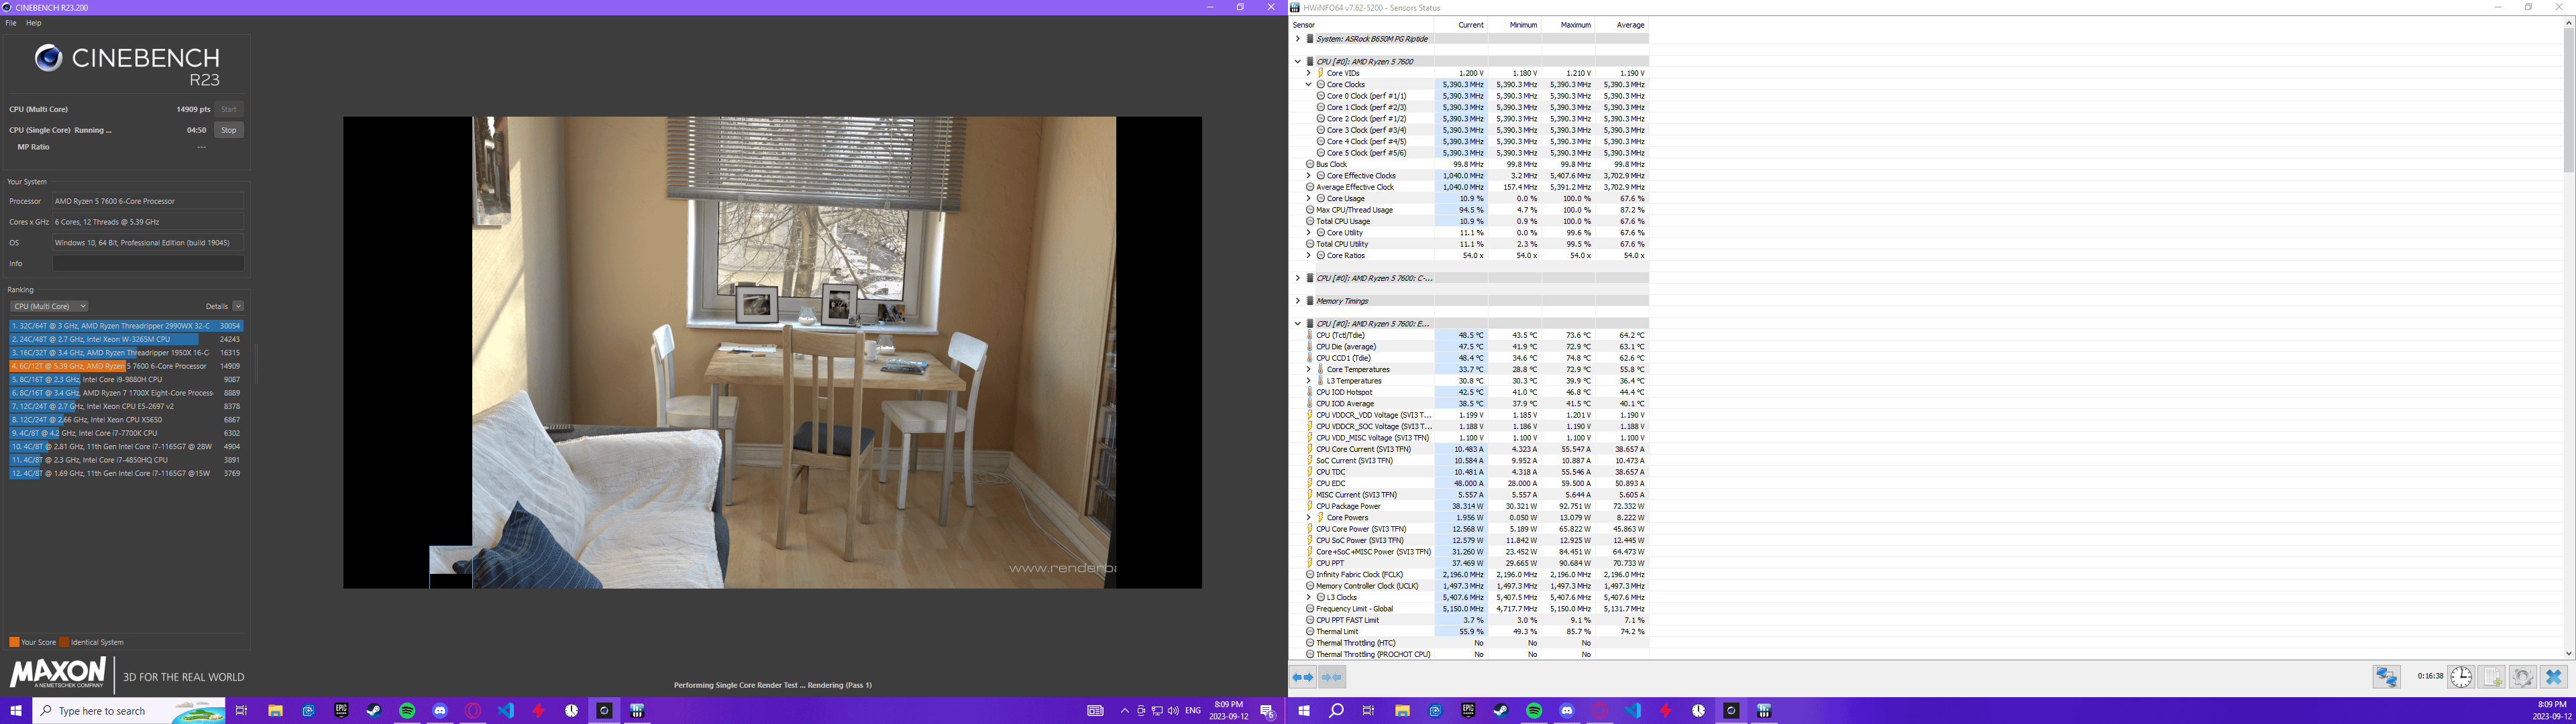2576x724 pixels.
Task: Select the Bus Clock sensor row
Action: pos(1470,165)
